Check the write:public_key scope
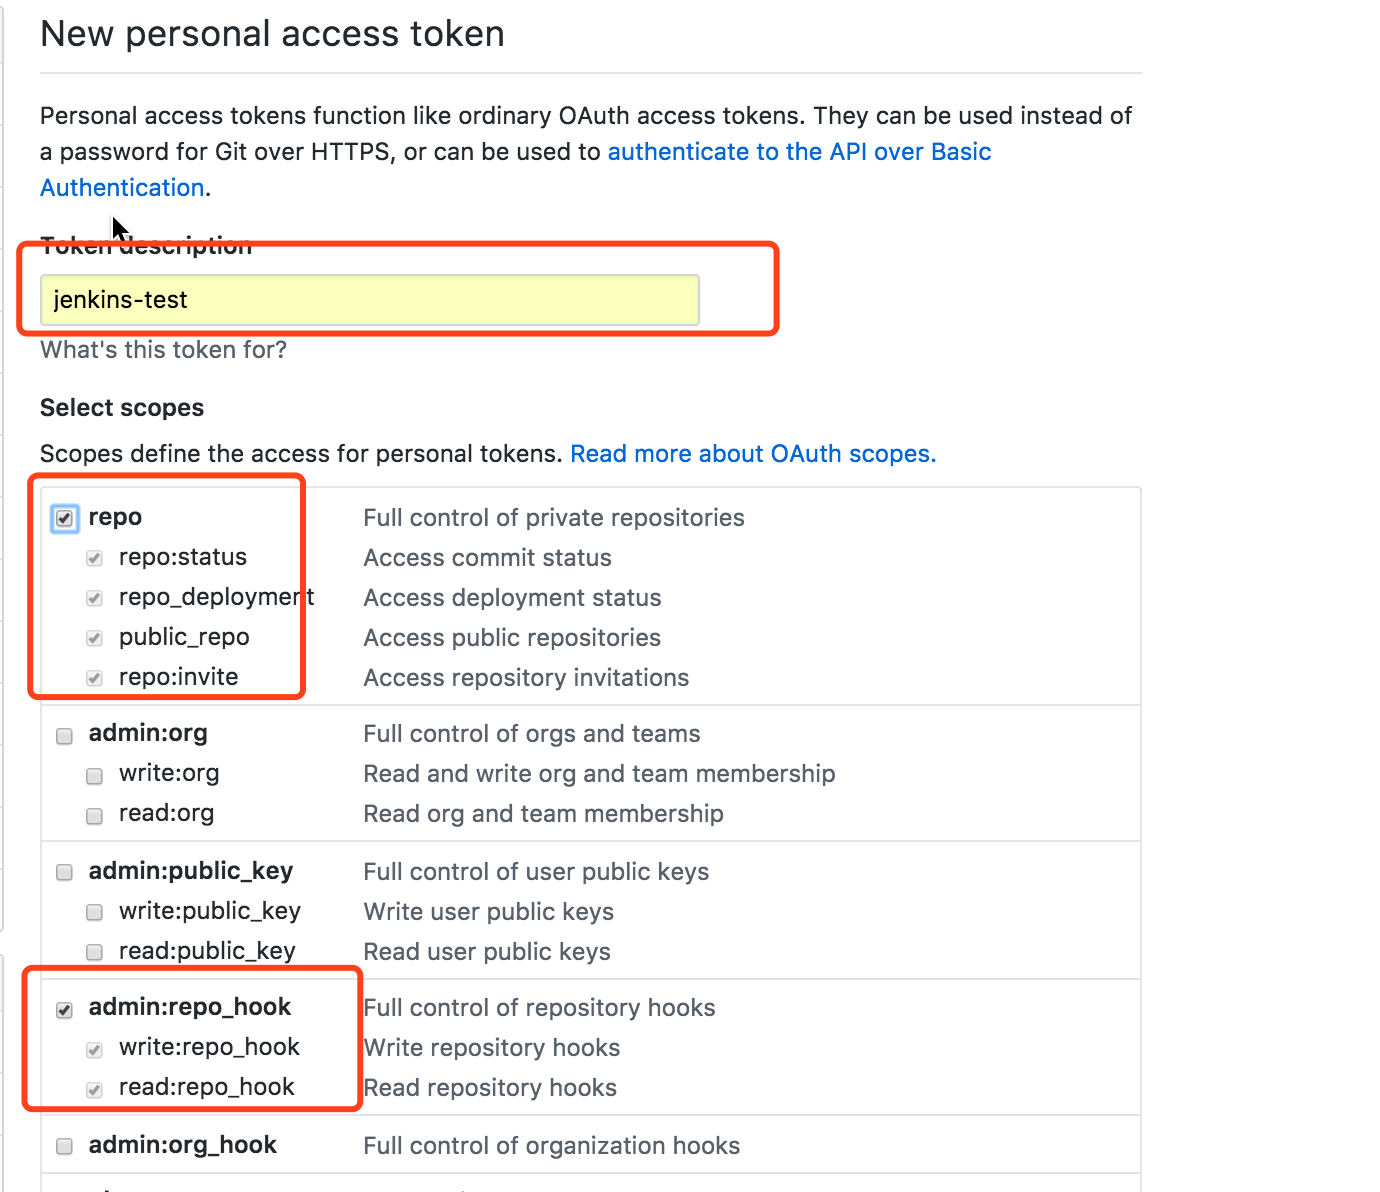 [x=95, y=912]
